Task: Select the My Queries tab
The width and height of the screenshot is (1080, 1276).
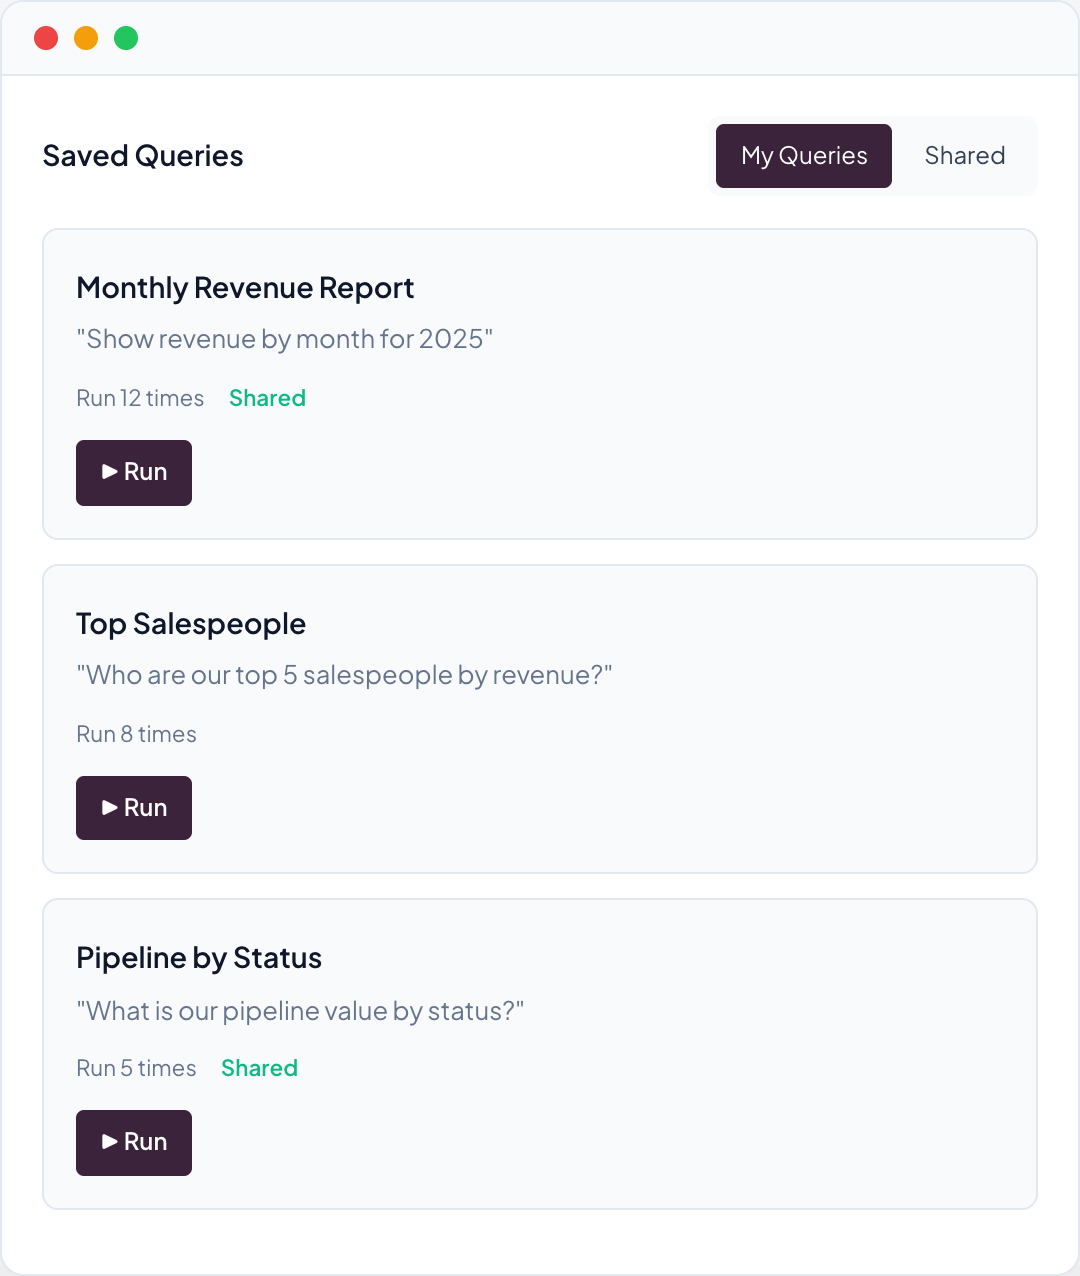Action: [803, 156]
